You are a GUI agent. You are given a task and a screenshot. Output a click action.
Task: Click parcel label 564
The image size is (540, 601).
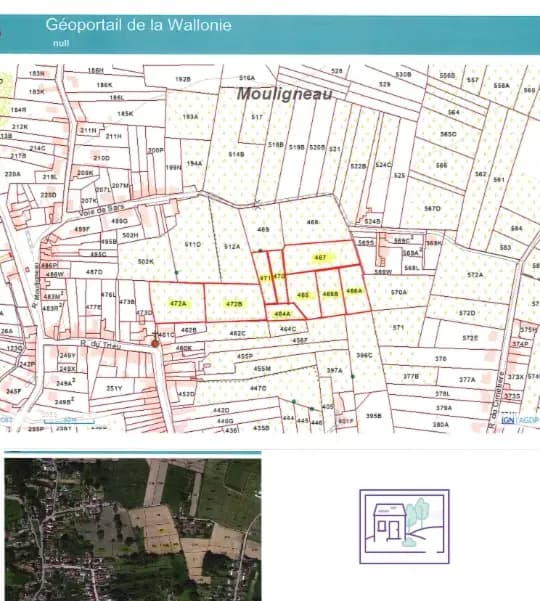coord(453,112)
